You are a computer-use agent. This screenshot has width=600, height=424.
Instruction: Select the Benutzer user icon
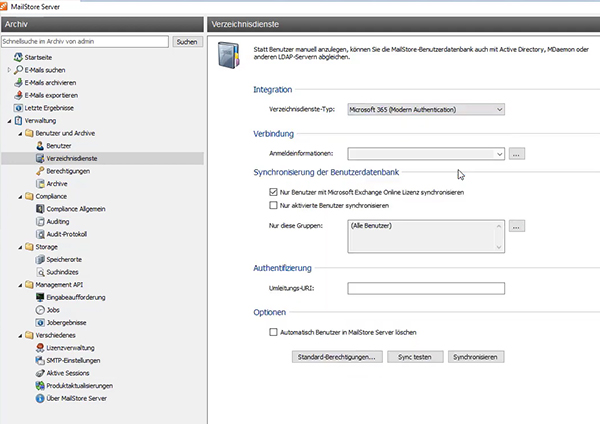(x=39, y=145)
